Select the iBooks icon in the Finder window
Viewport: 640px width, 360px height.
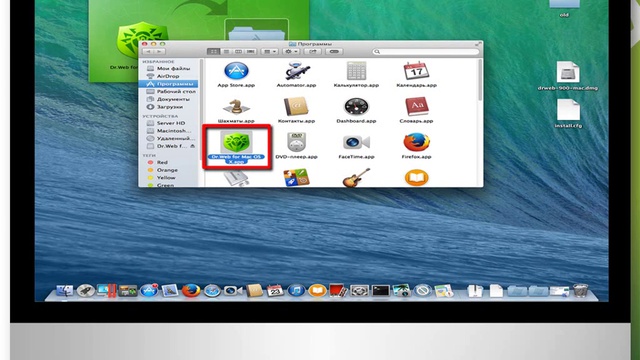pyautogui.click(x=416, y=178)
